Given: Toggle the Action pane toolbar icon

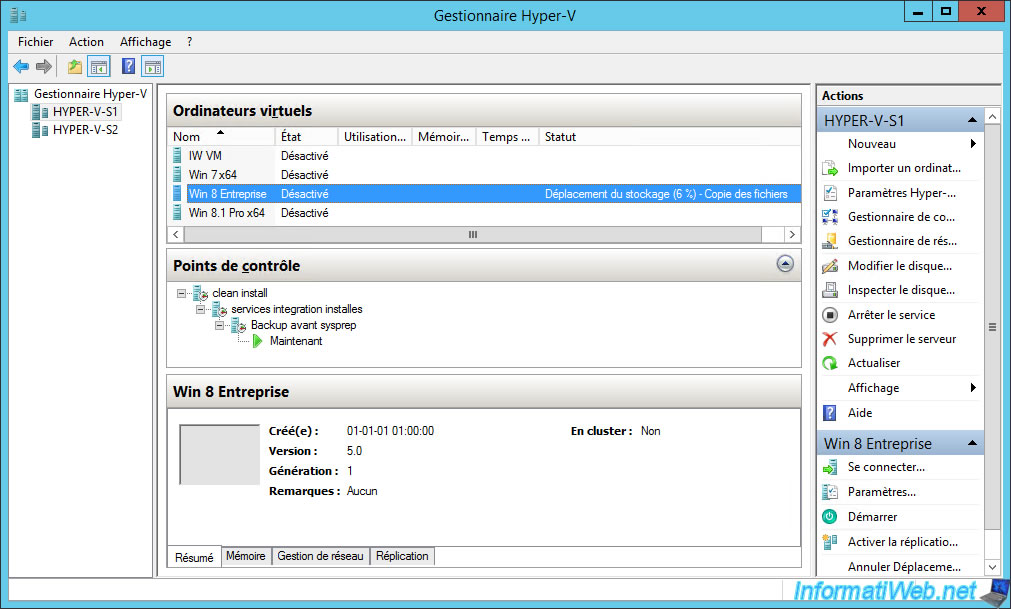Looking at the screenshot, I should click(153, 66).
